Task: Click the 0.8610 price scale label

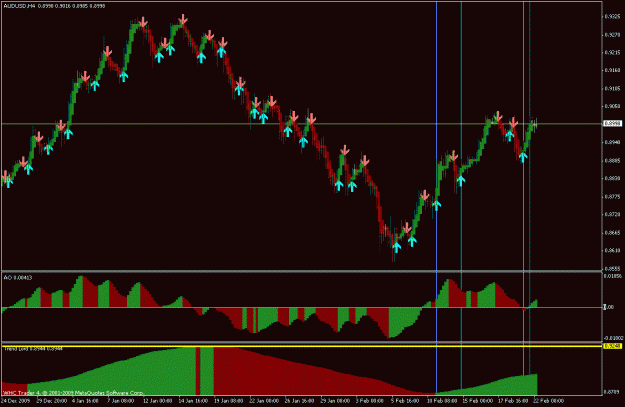Action: (612, 250)
